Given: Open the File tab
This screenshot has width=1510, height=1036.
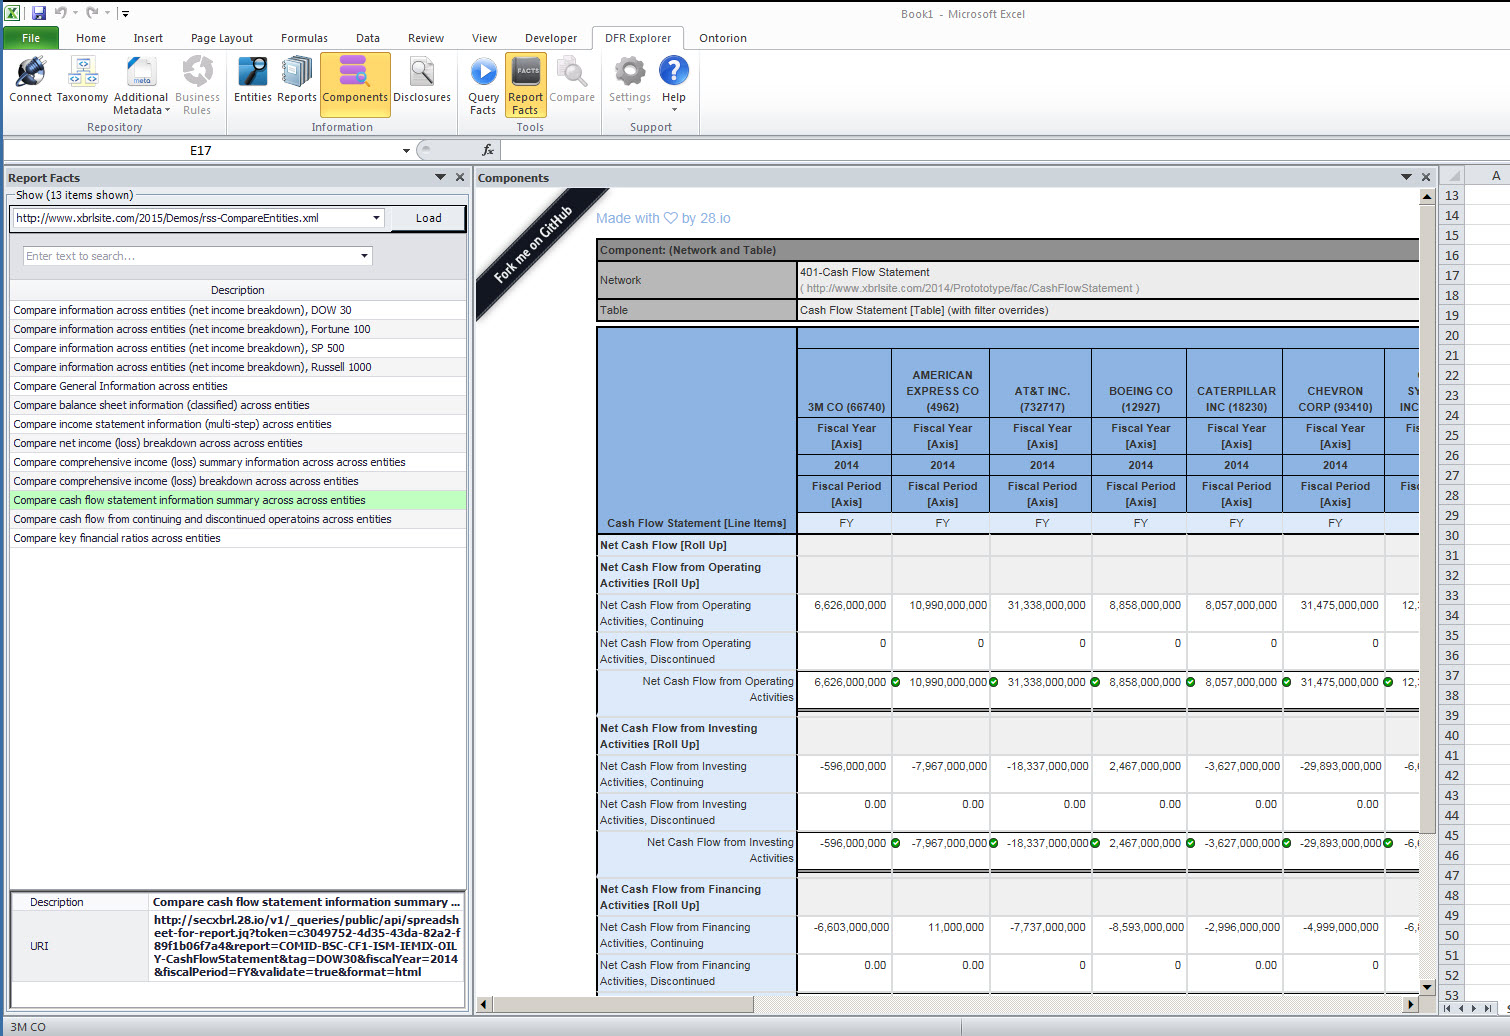Looking at the screenshot, I should (x=31, y=38).
